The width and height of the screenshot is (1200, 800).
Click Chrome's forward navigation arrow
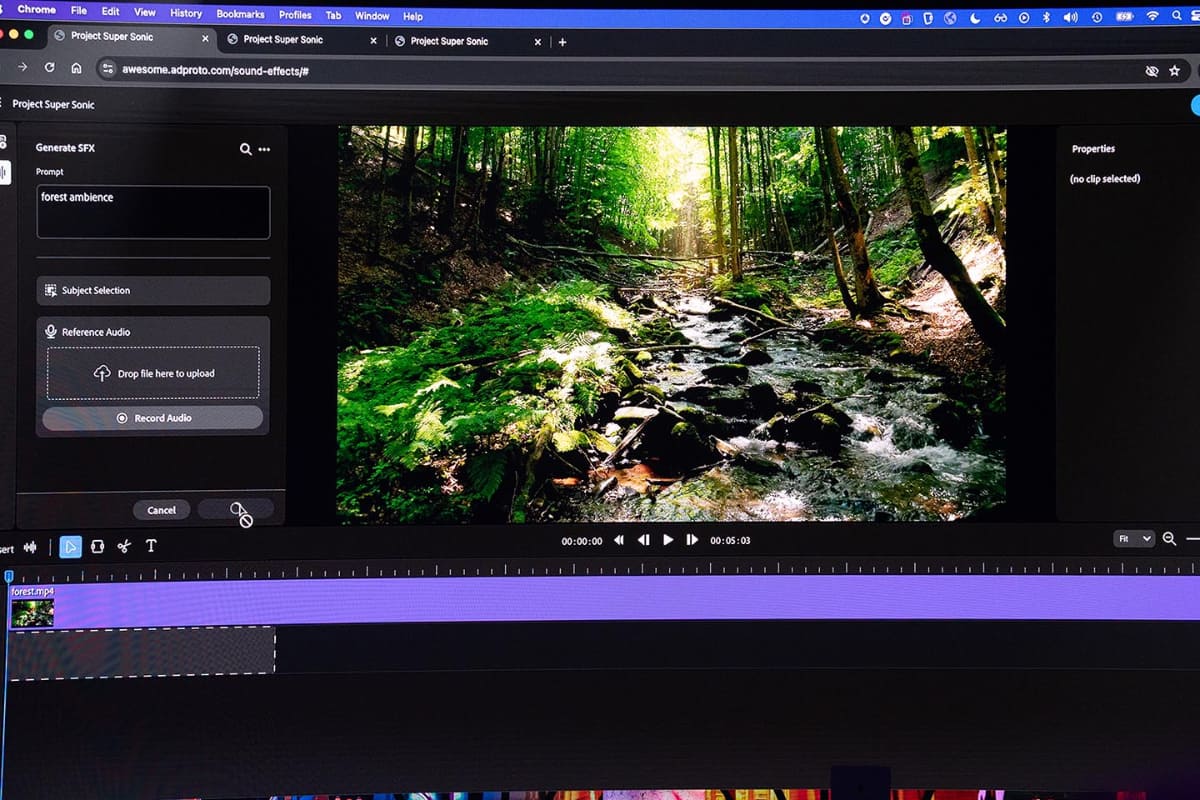coord(22,68)
